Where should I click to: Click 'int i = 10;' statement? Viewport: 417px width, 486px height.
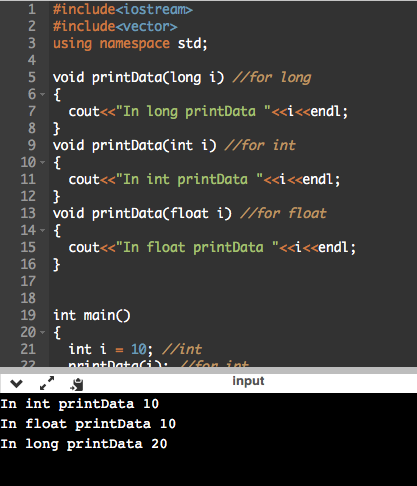pyautogui.click(x=111, y=349)
